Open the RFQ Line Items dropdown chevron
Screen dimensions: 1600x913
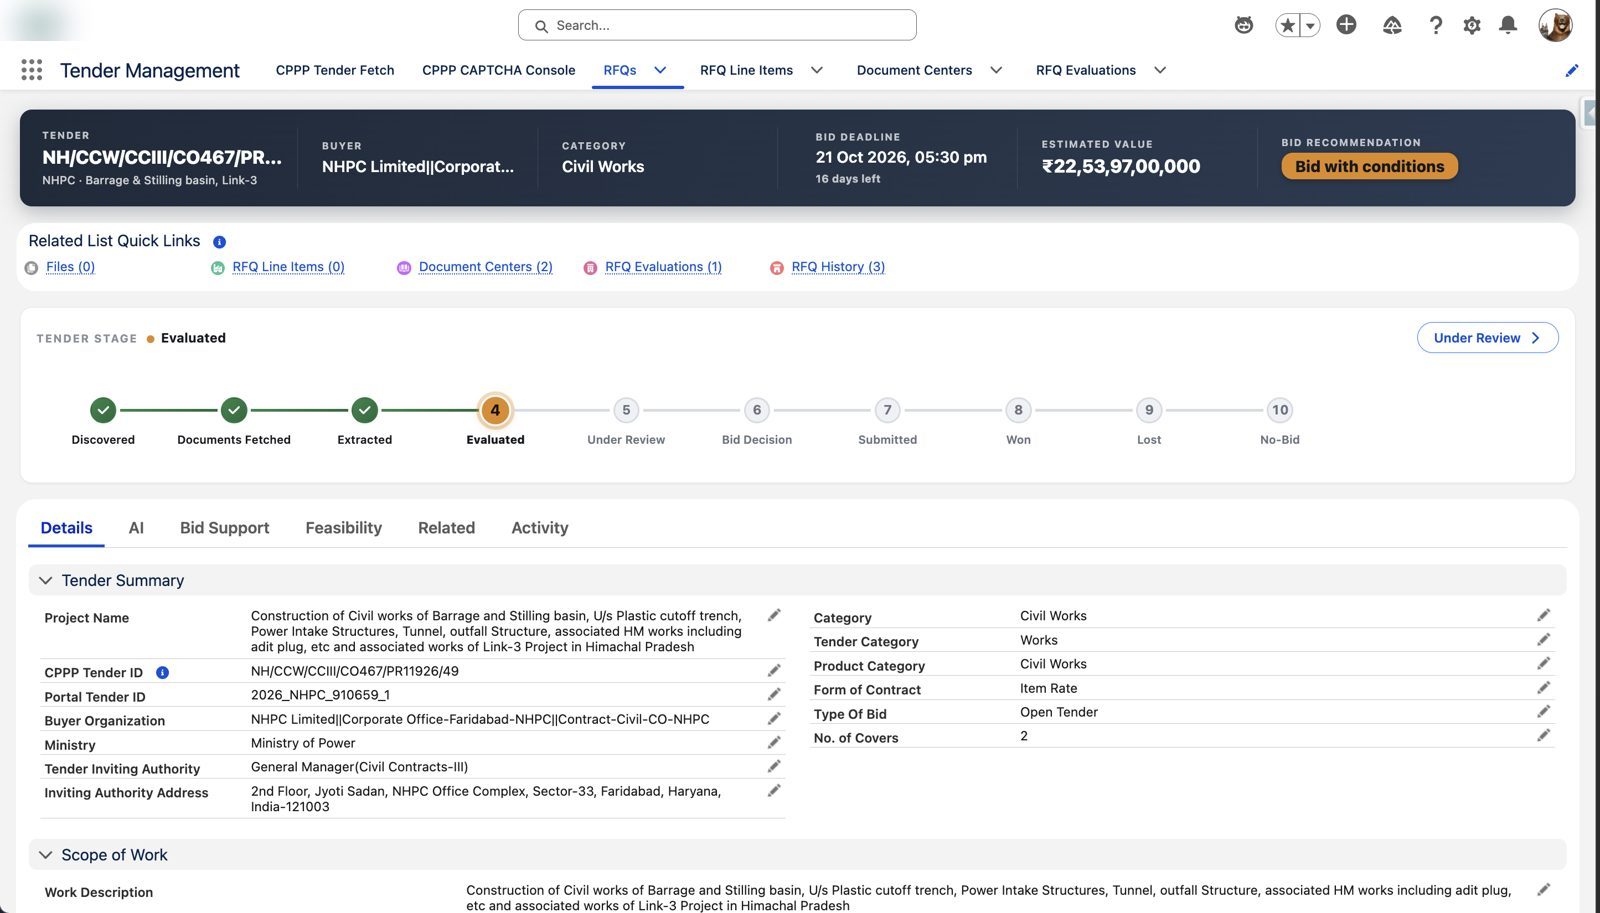coord(816,70)
